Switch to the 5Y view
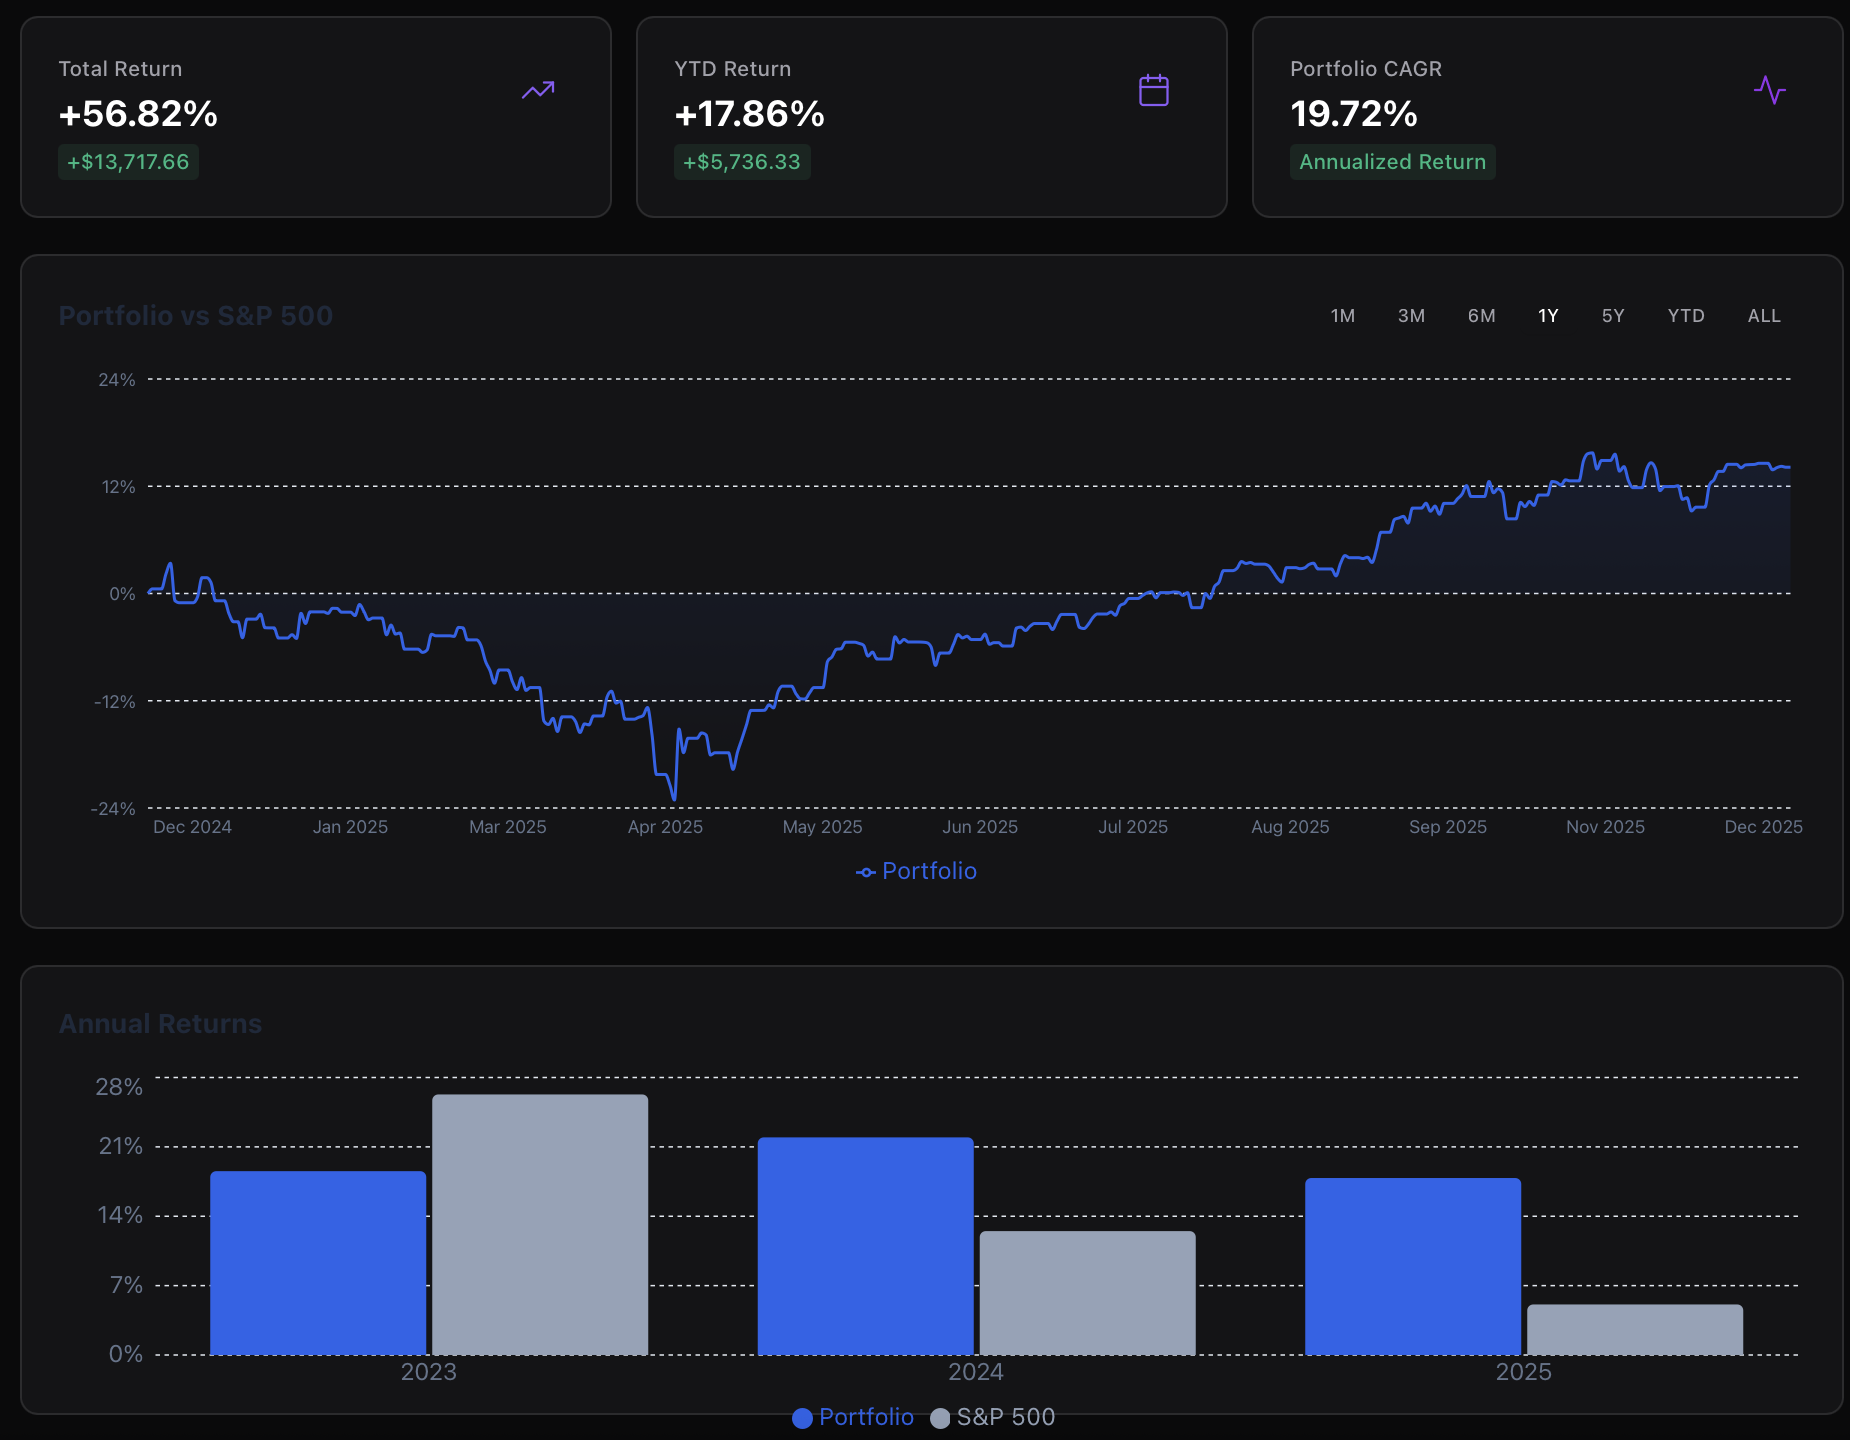 click(x=1612, y=315)
